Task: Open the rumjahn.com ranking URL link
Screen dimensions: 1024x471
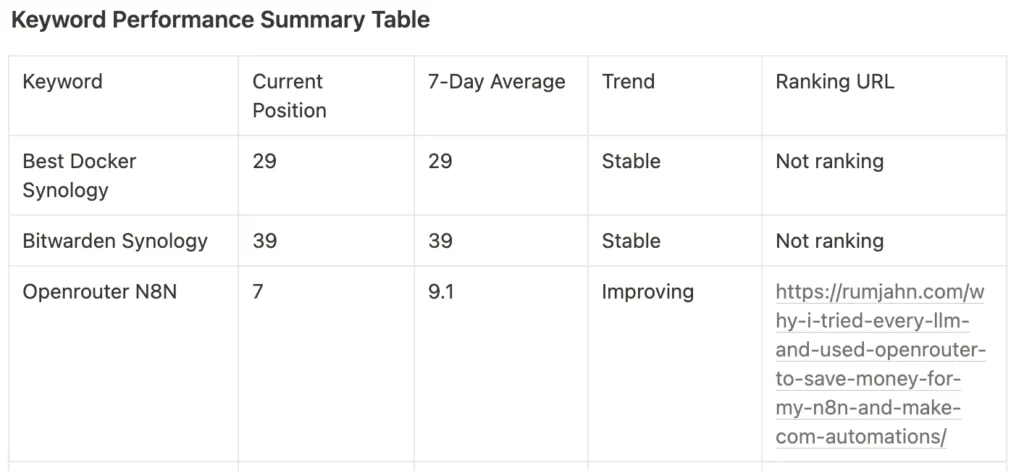Action: [x=880, y=365]
